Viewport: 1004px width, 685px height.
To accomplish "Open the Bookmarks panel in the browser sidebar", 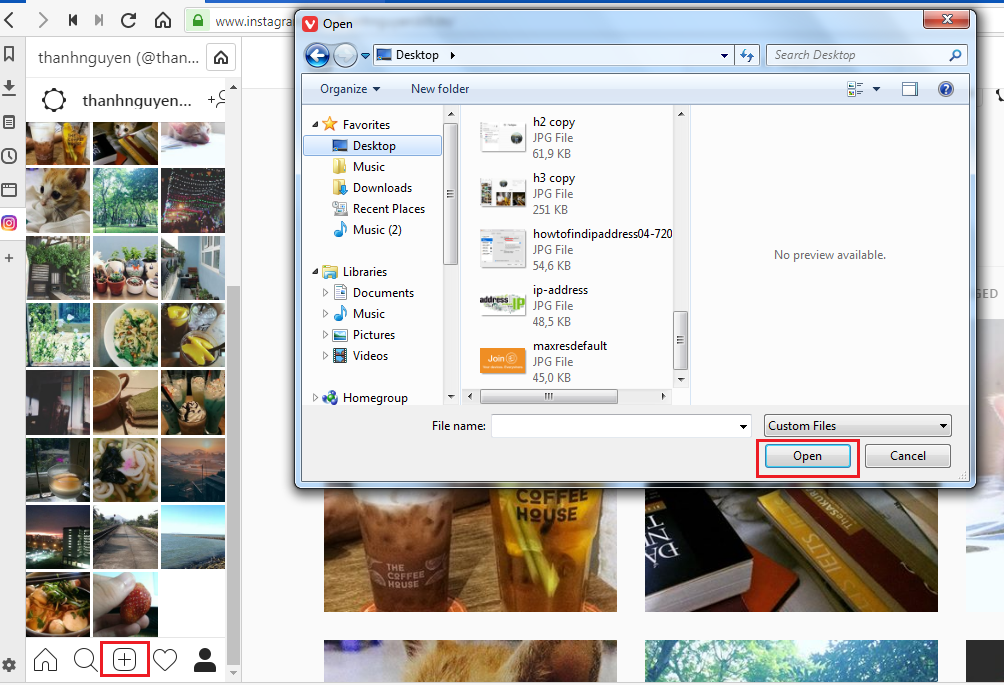I will tap(9, 53).
